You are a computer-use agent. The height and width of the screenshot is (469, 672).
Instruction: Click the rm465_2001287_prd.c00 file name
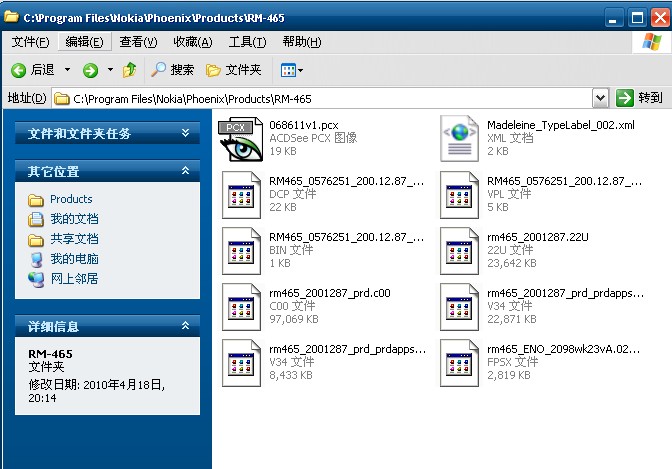[x=330, y=293]
